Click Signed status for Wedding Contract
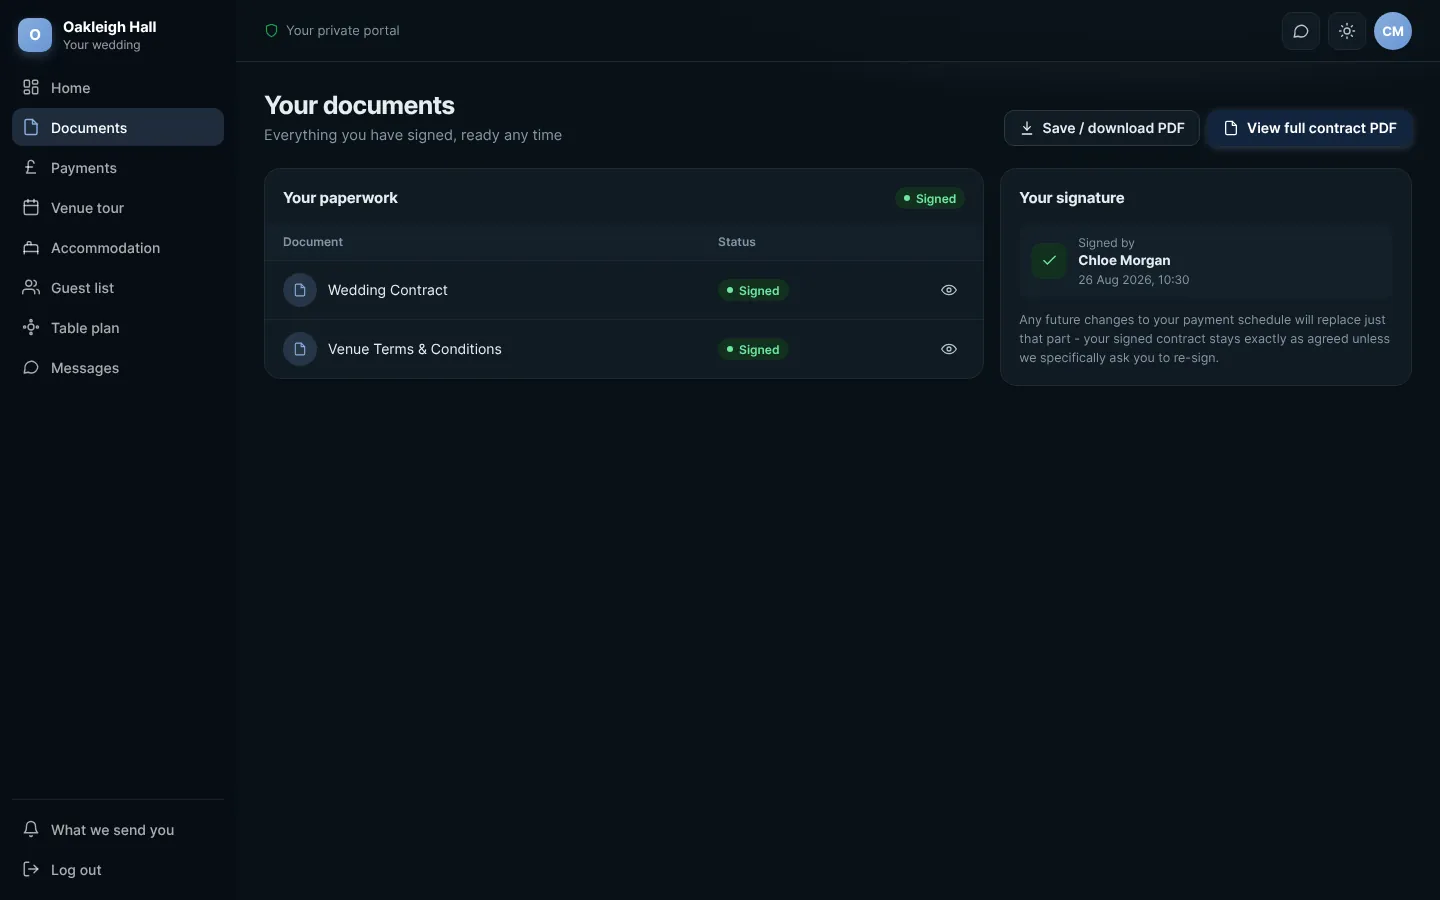Viewport: 1440px width, 900px height. point(753,290)
